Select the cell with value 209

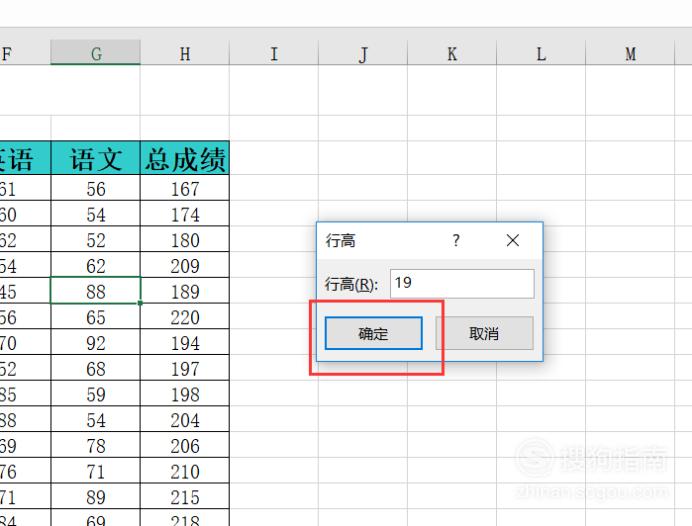point(185,265)
